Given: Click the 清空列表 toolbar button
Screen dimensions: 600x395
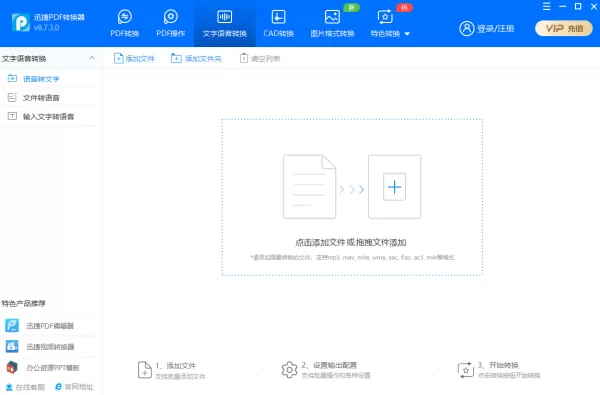Looking at the screenshot, I should (260, 58).
